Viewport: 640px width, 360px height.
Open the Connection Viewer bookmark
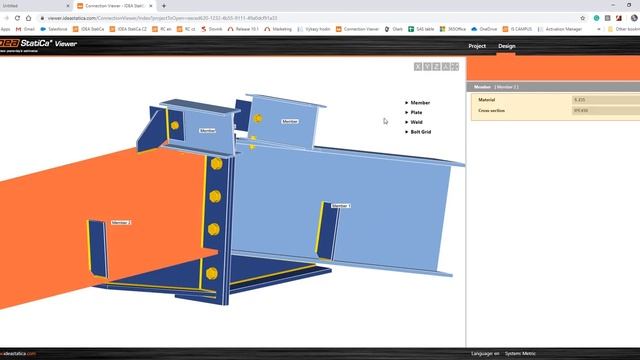(358, 29)
